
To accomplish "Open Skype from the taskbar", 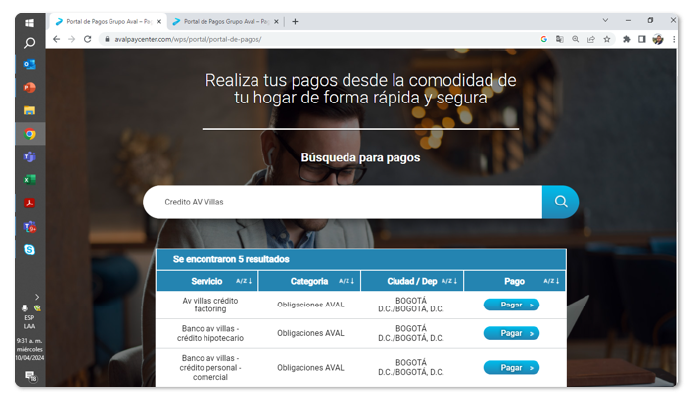I will [x=30, y=249].
